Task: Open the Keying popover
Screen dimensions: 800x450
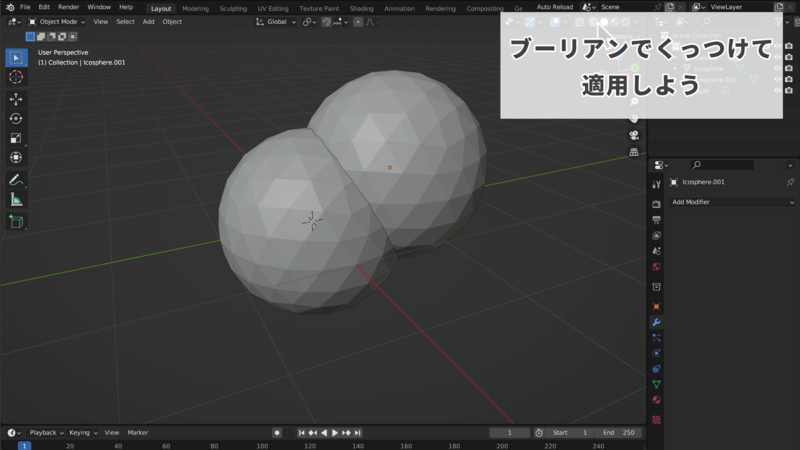Action: [x=83, y=433]
